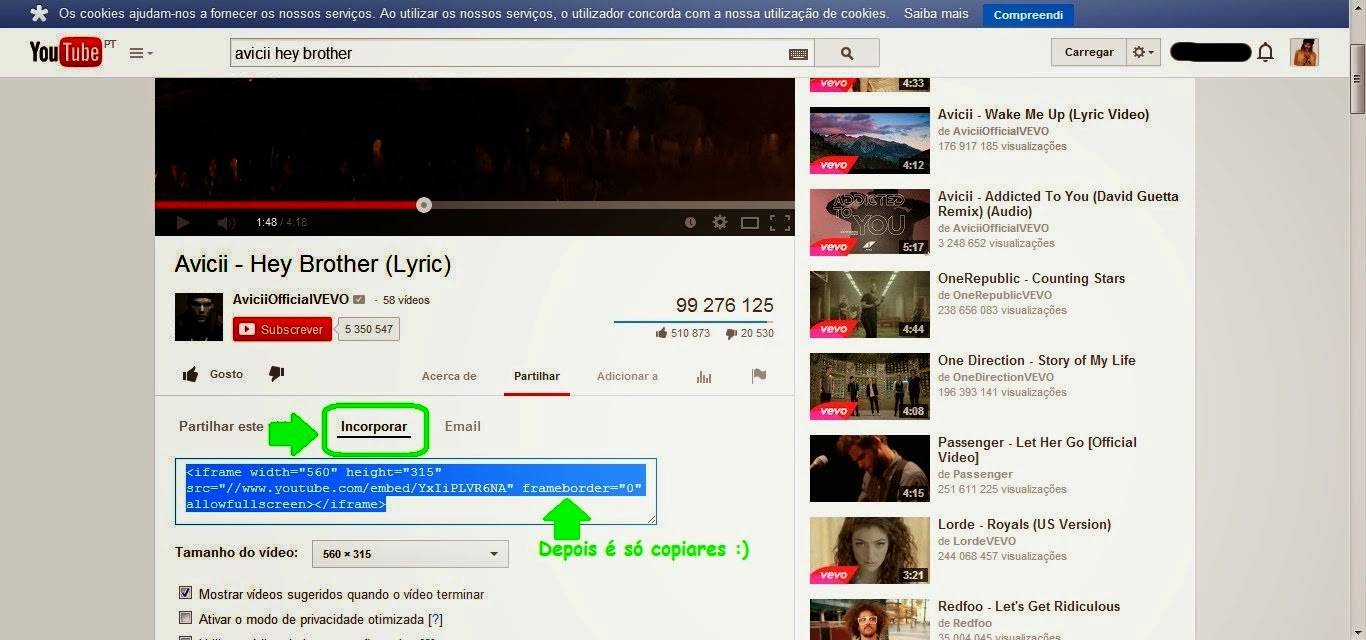This screenshot has width=1366, height=640.
Task: Toggle theater mode player size icon
Action: (x=750, y=222)
